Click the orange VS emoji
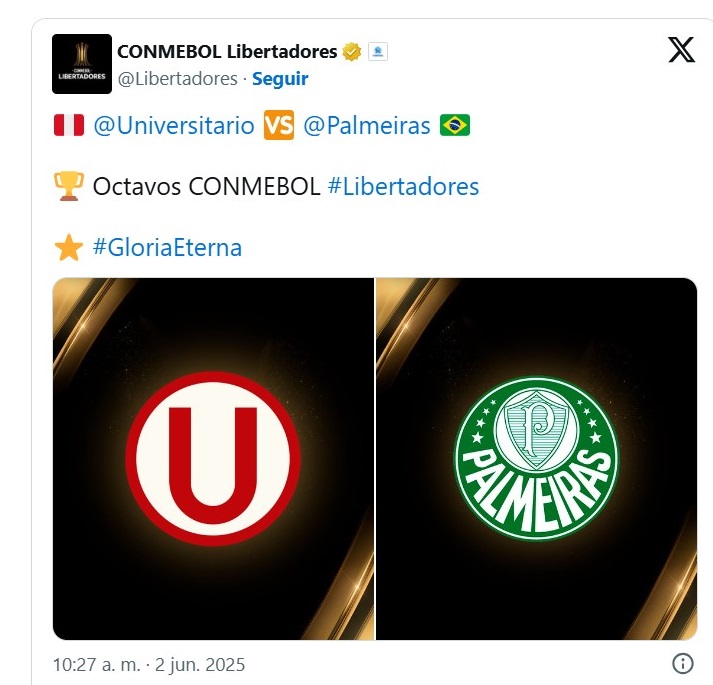This screenshot has height=685, width=713. tap(279, 125)
